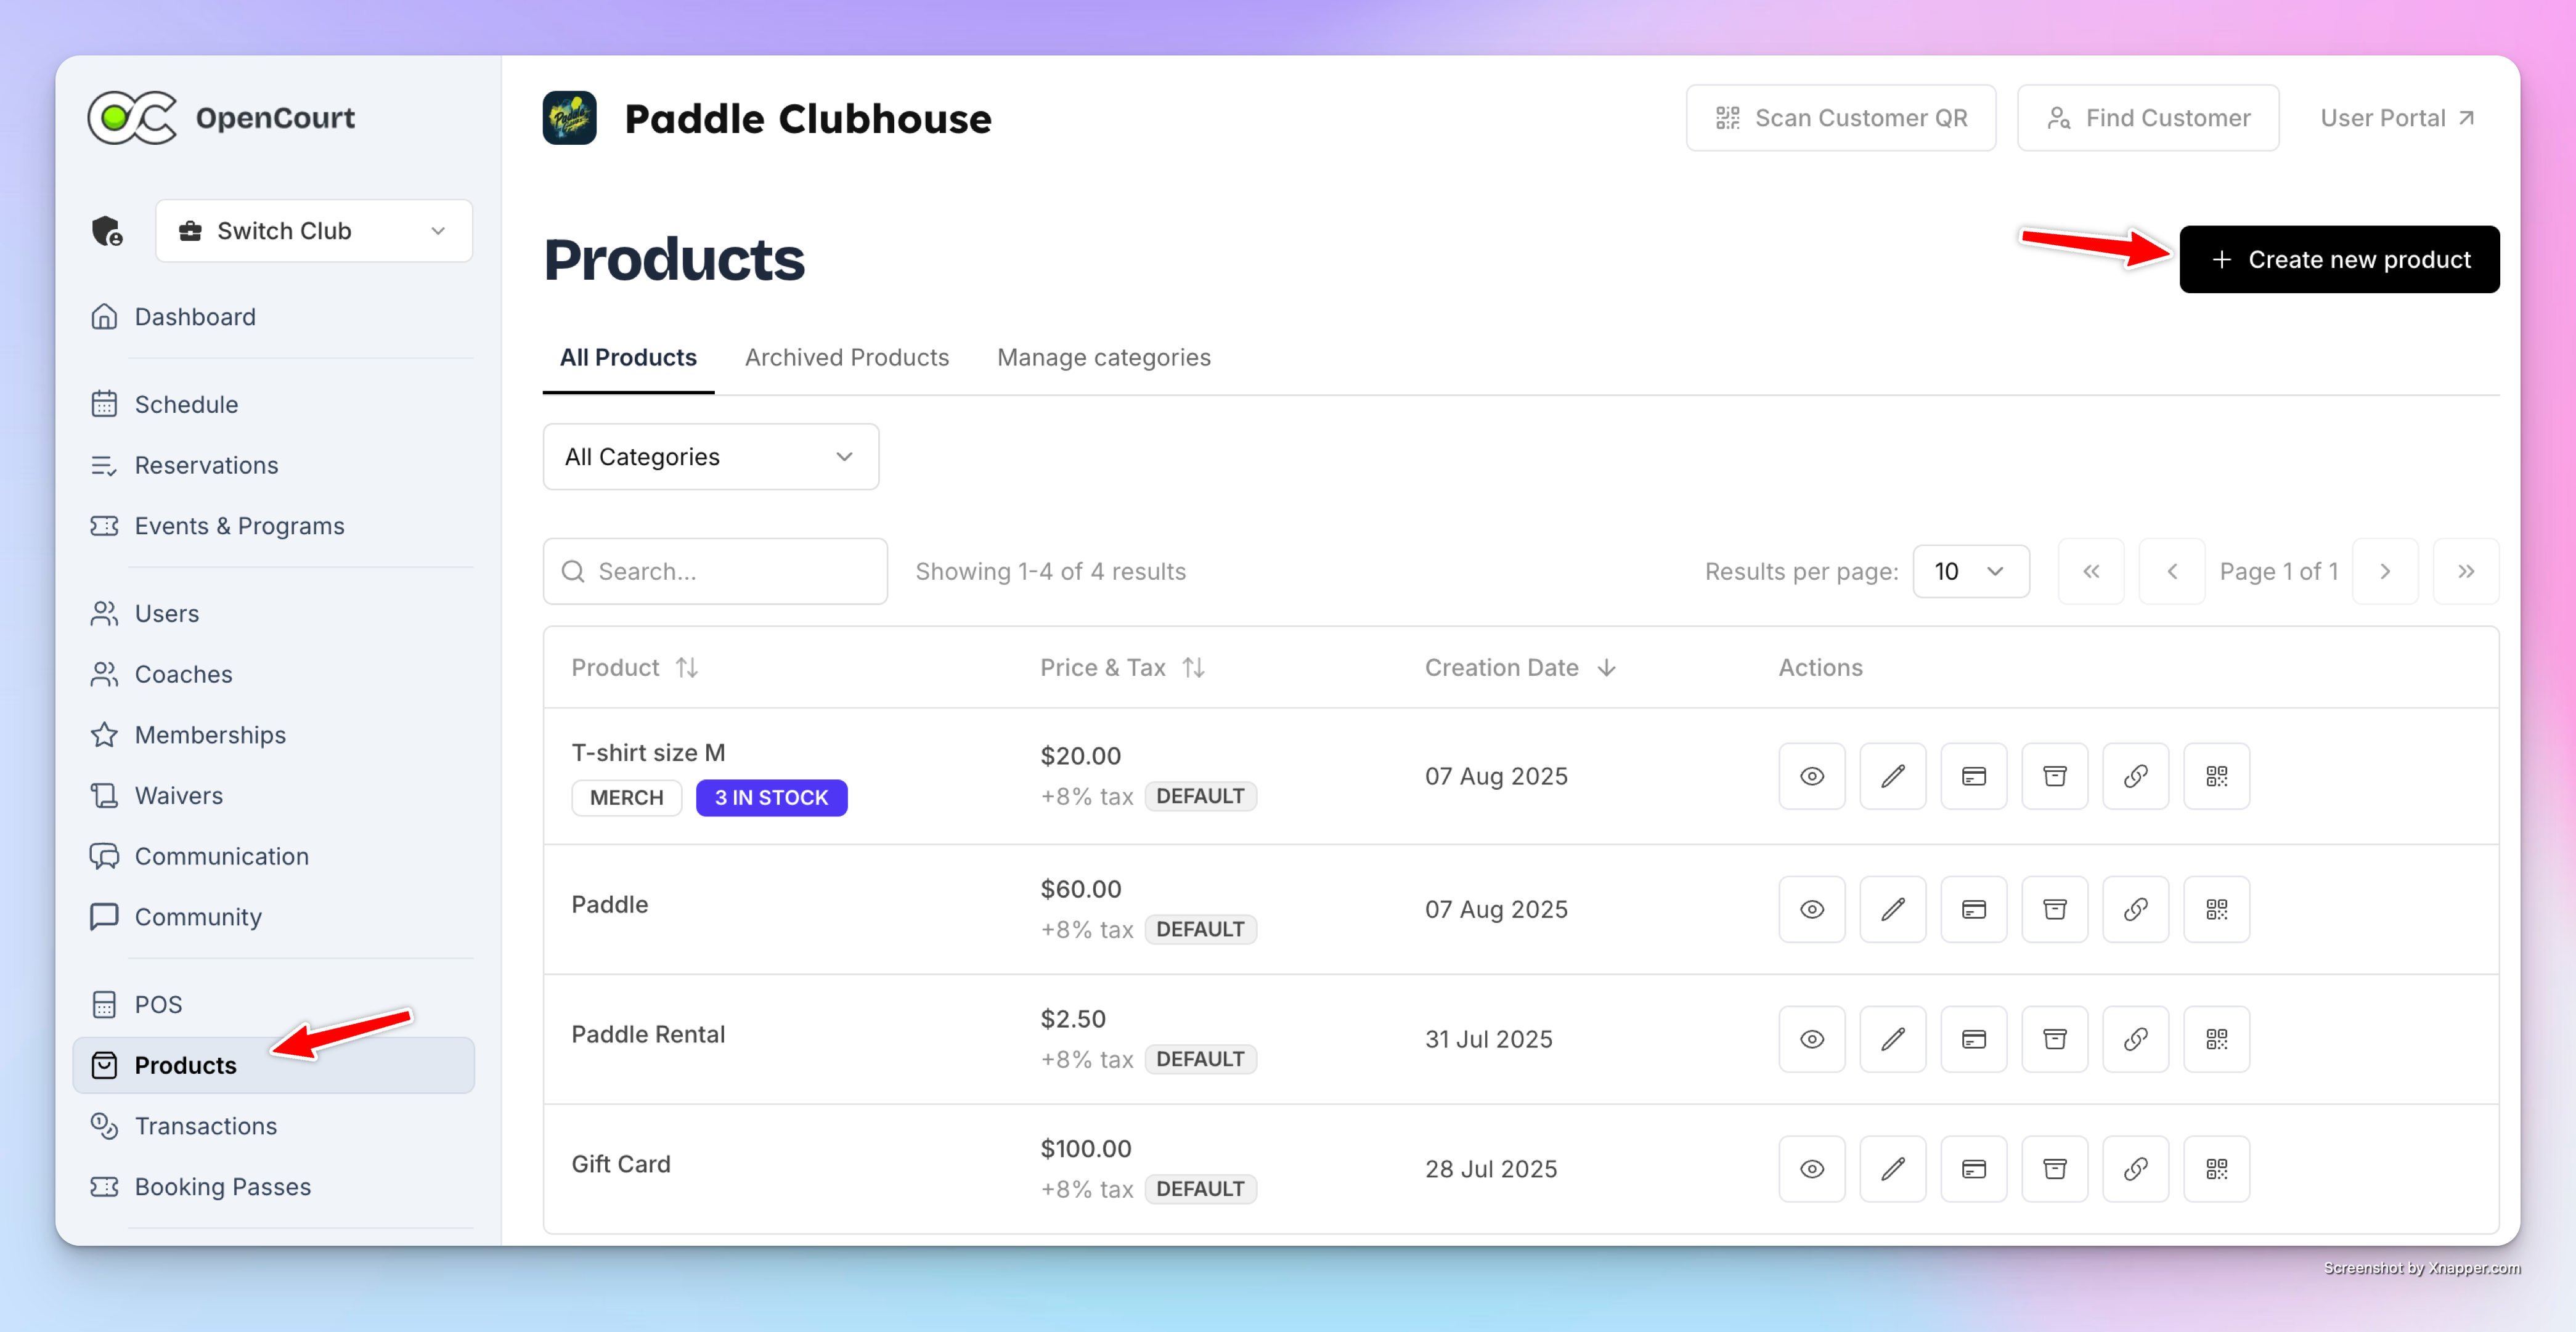
Task: Click Create new product button
Action: tap(2339, 260)
